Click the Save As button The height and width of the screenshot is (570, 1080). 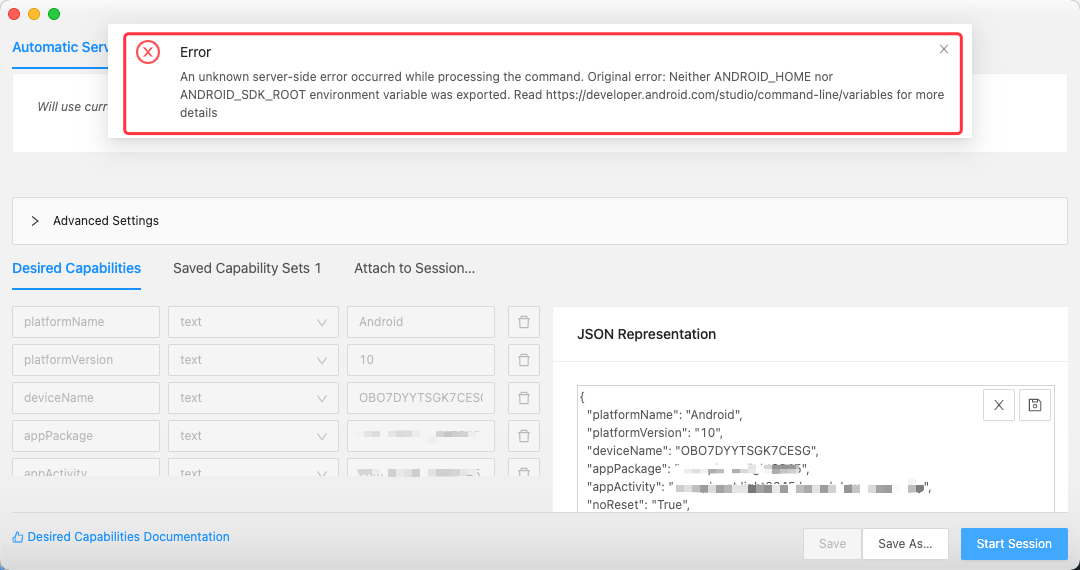tap(905, 544)
